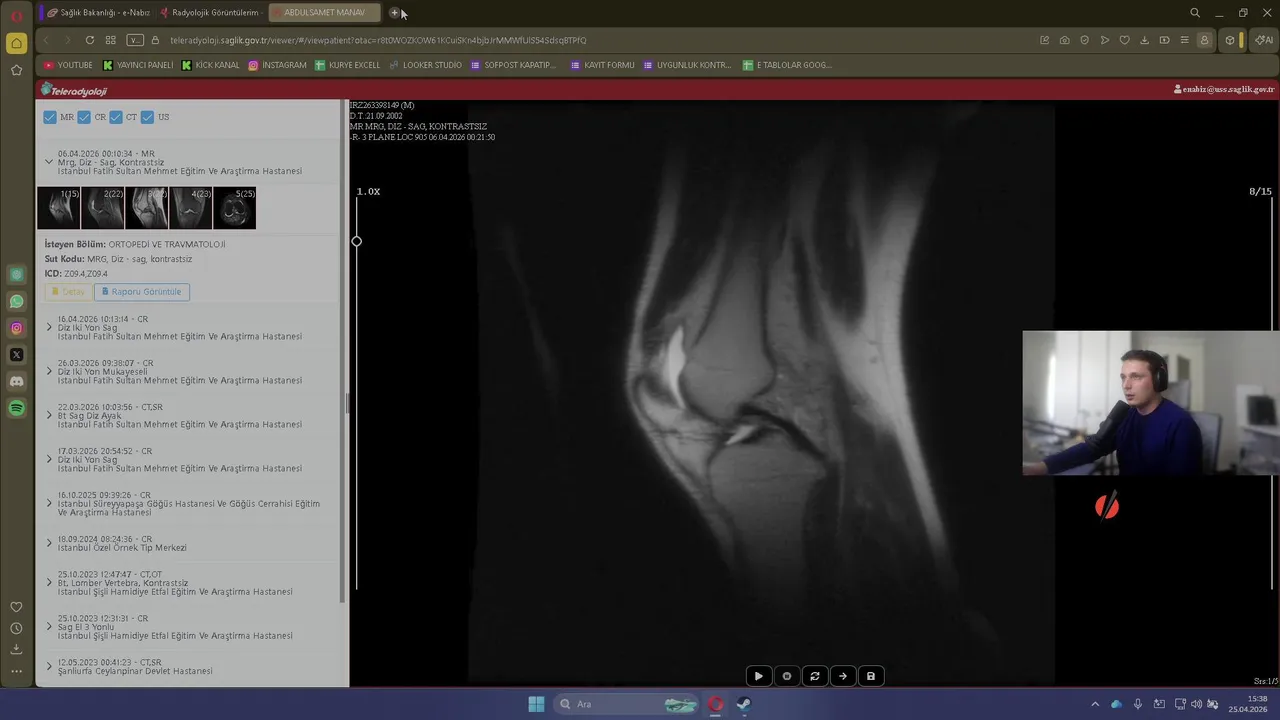1280x720 pixels.
Task: Open KİCK KANAL bookmark
Action: coord(210,65)
